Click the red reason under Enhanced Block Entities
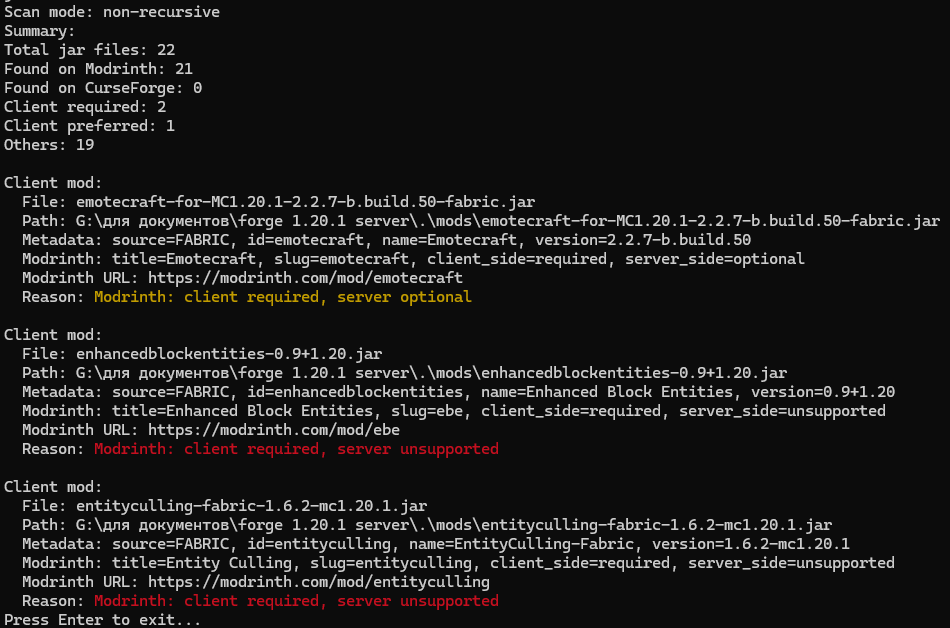 pos(296,449)
